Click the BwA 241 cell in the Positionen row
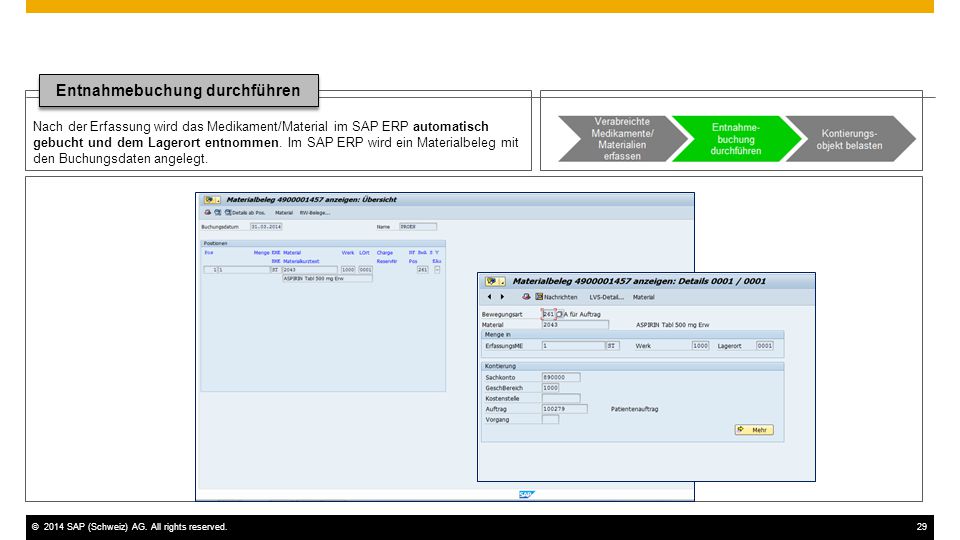Viewport: 960px width, 540px height. 422,269
